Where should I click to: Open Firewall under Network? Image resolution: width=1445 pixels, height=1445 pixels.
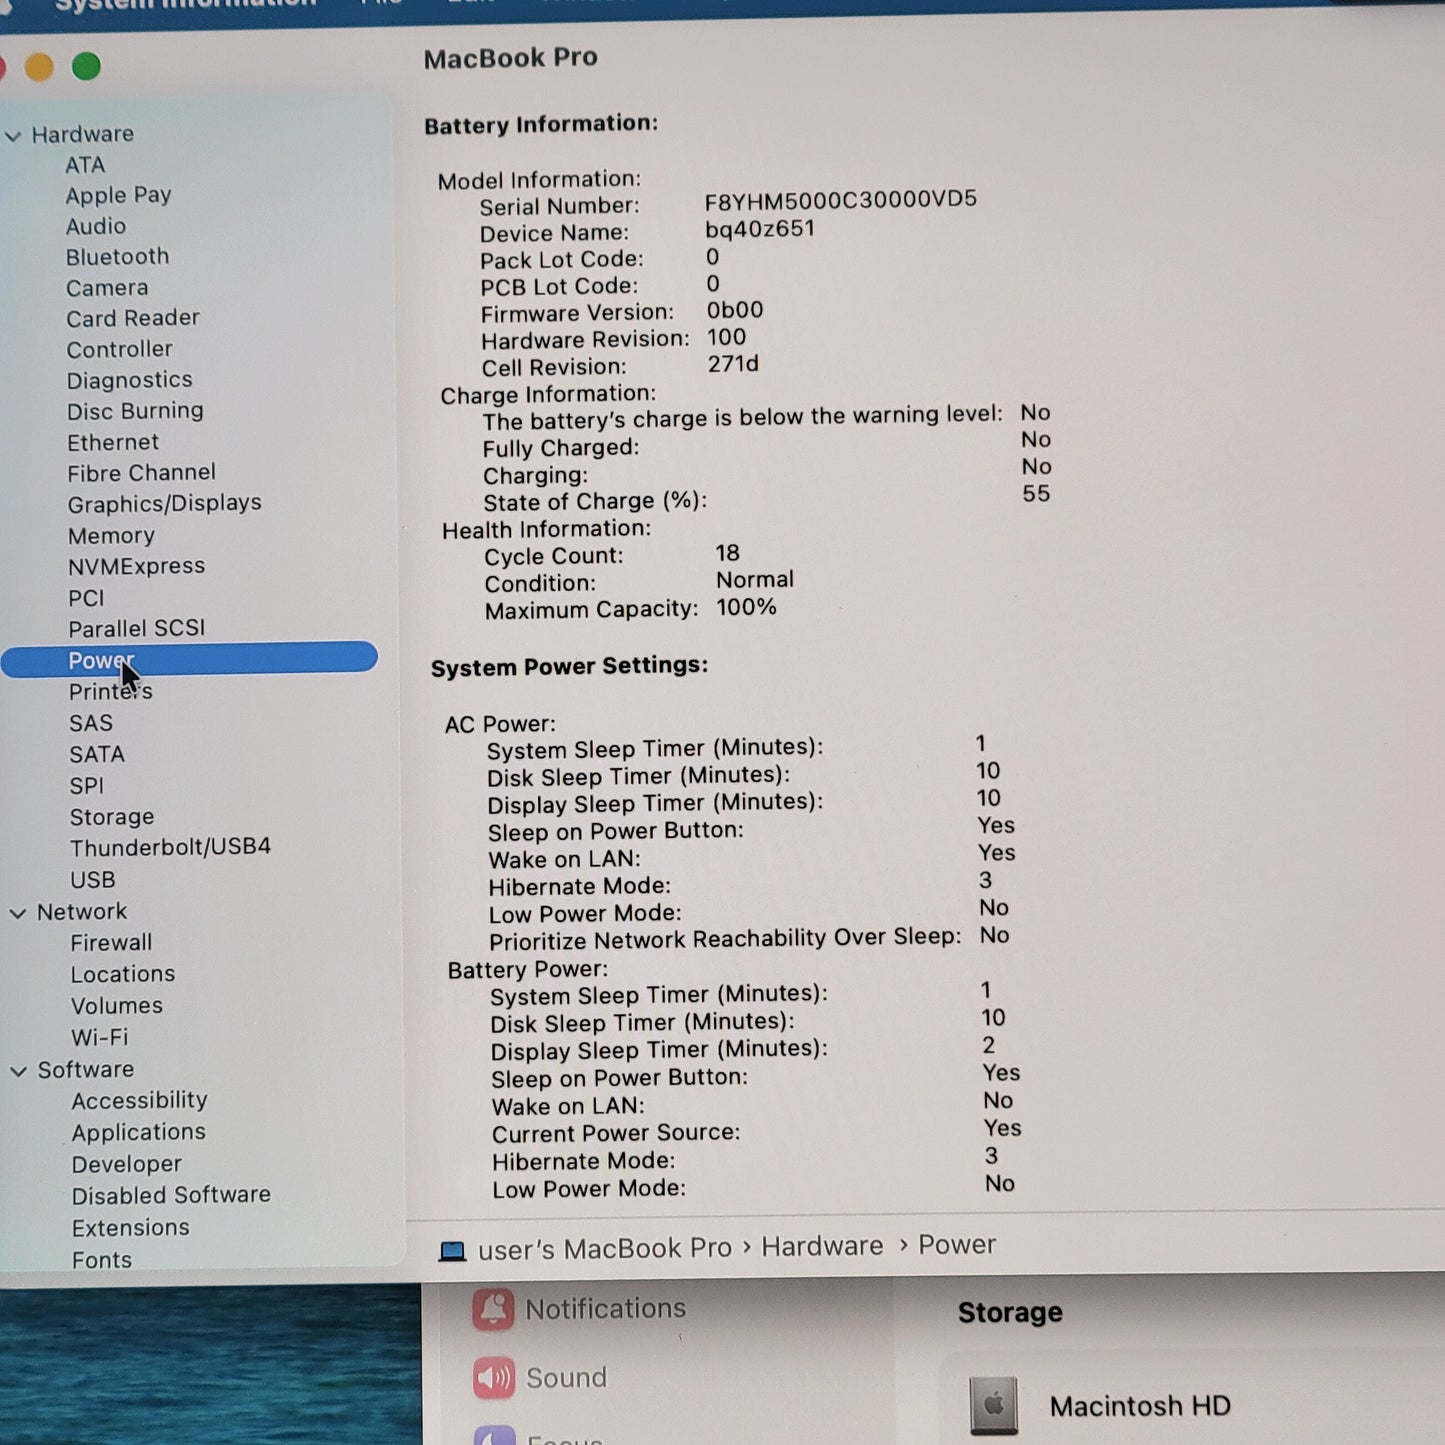tap(111, 943)
